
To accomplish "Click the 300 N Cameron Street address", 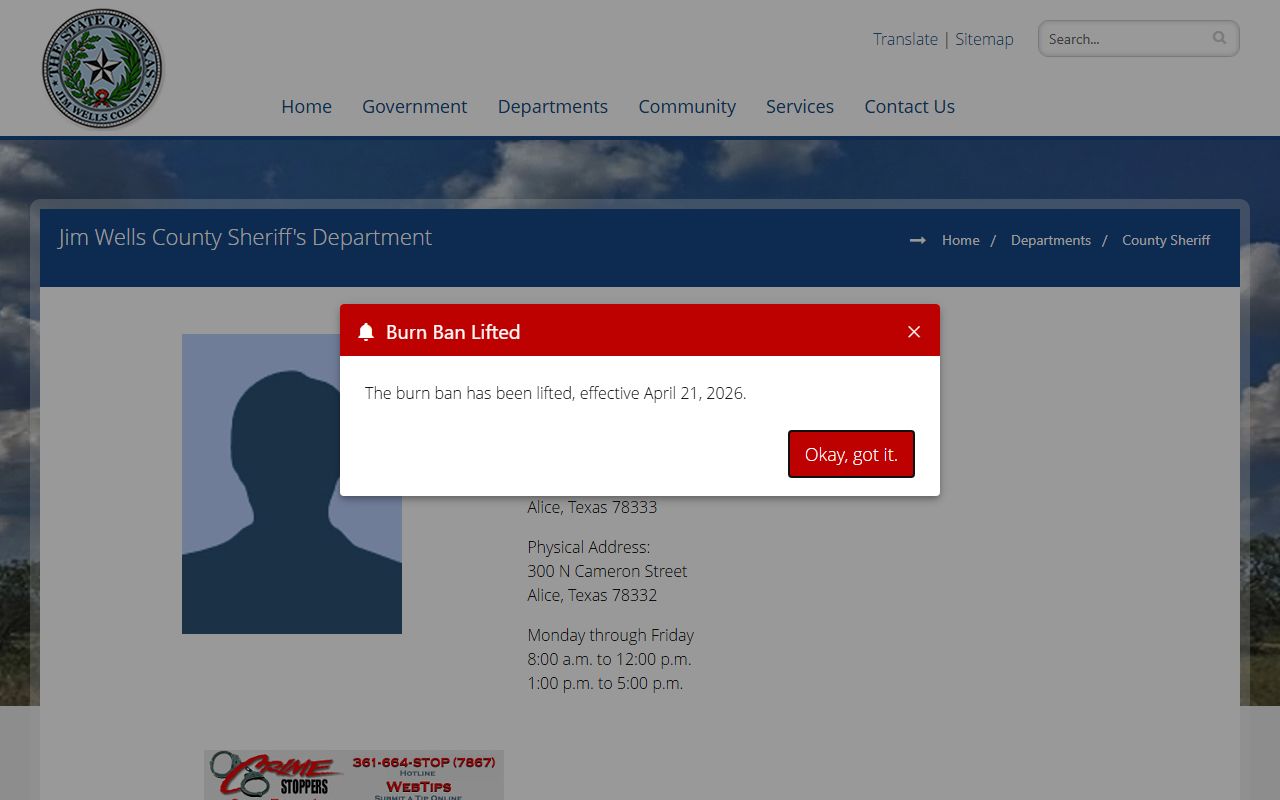I will point(607,571).
